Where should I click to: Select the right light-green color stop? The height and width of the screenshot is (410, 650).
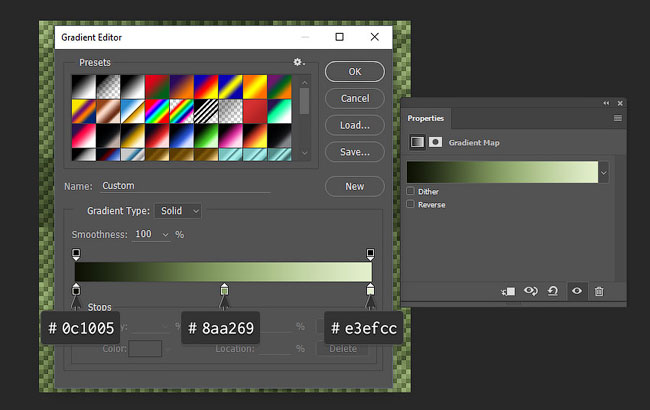370,290
